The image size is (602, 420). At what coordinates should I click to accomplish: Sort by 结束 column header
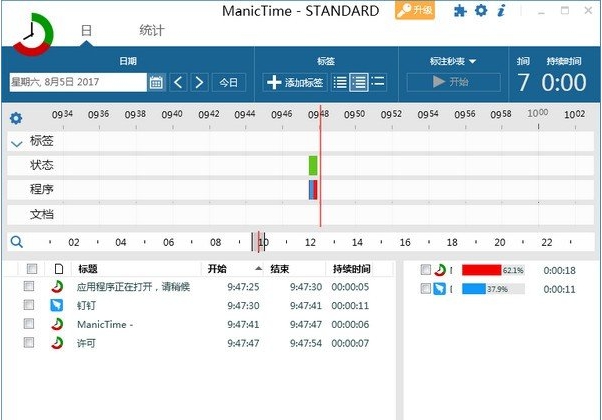(280, 269)
